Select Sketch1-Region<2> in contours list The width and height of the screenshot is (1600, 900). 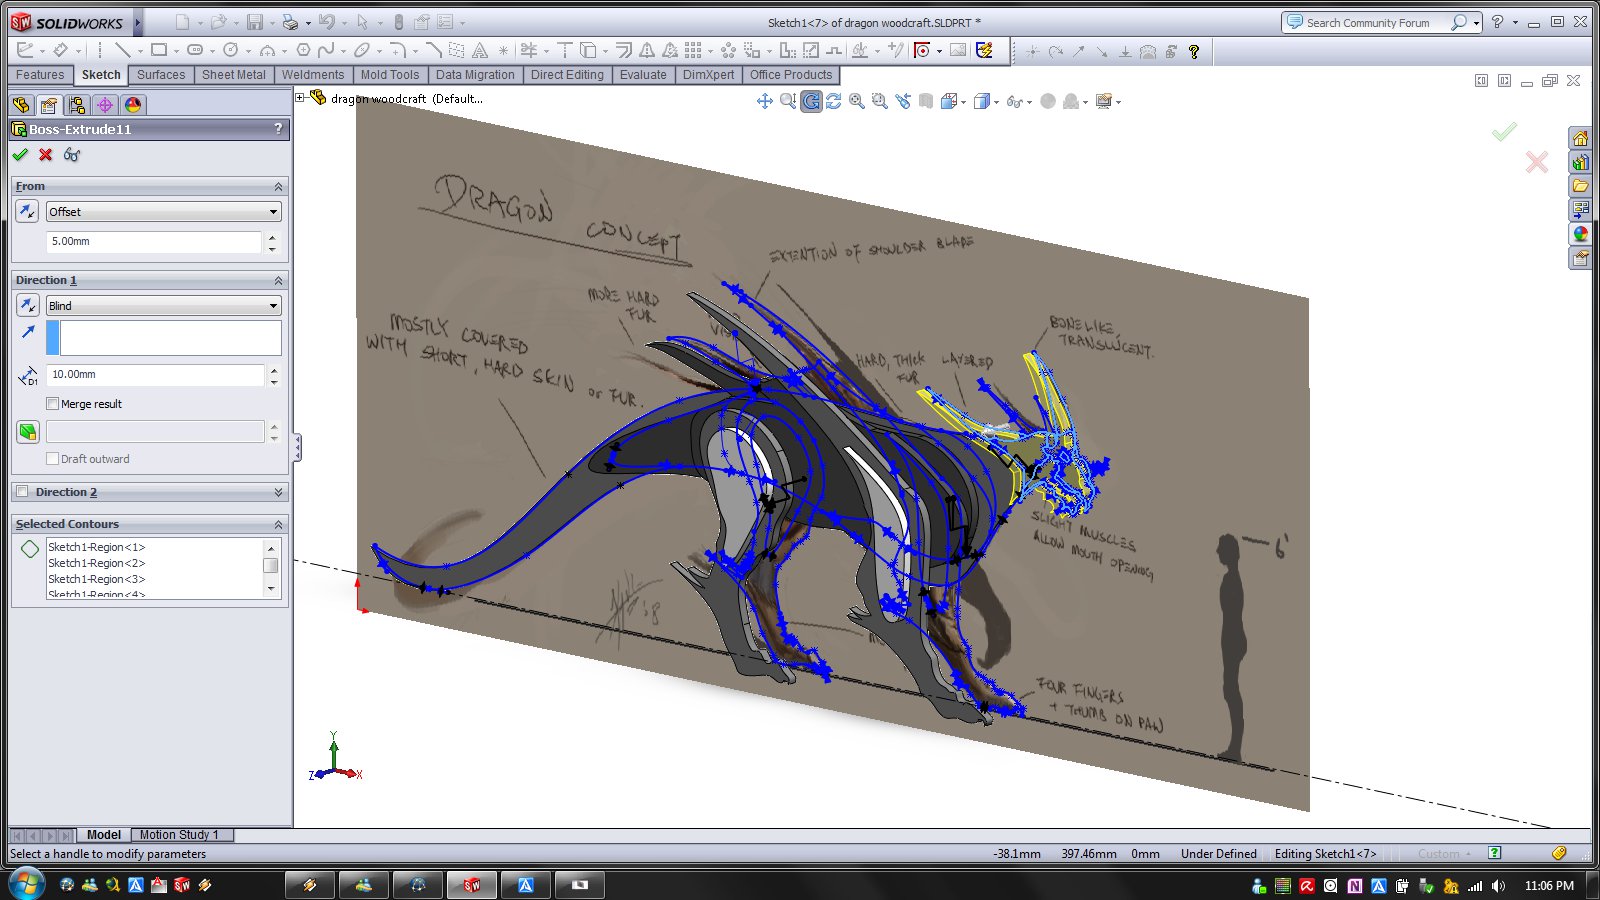97,563
